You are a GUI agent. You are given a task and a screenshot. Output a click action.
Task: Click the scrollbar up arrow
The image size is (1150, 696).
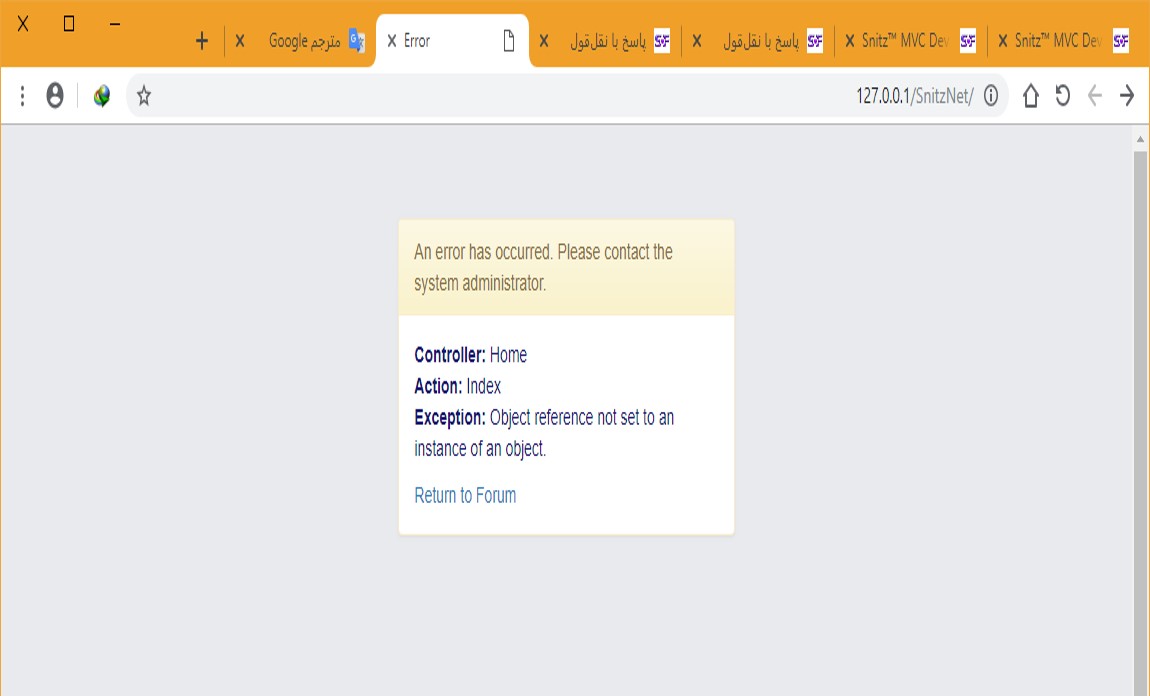pyautogui.click(x=1140, y=137)
